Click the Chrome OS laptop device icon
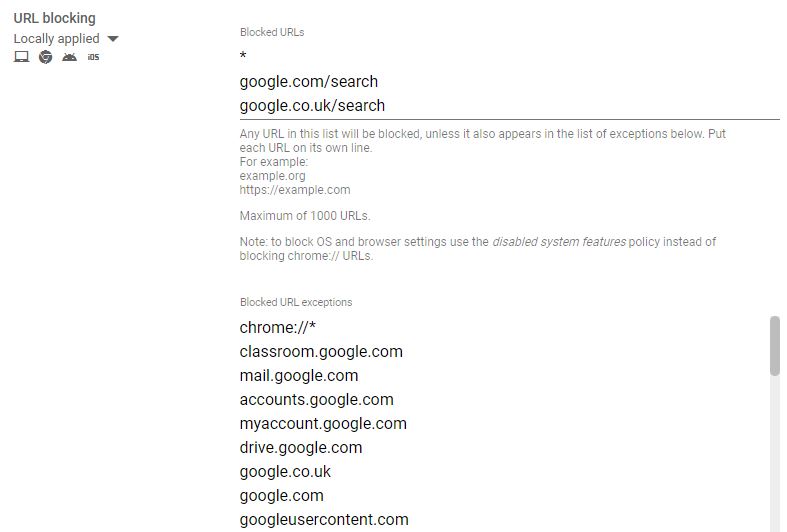The width and height of the screenshot is (787, 532). point(21,57)
